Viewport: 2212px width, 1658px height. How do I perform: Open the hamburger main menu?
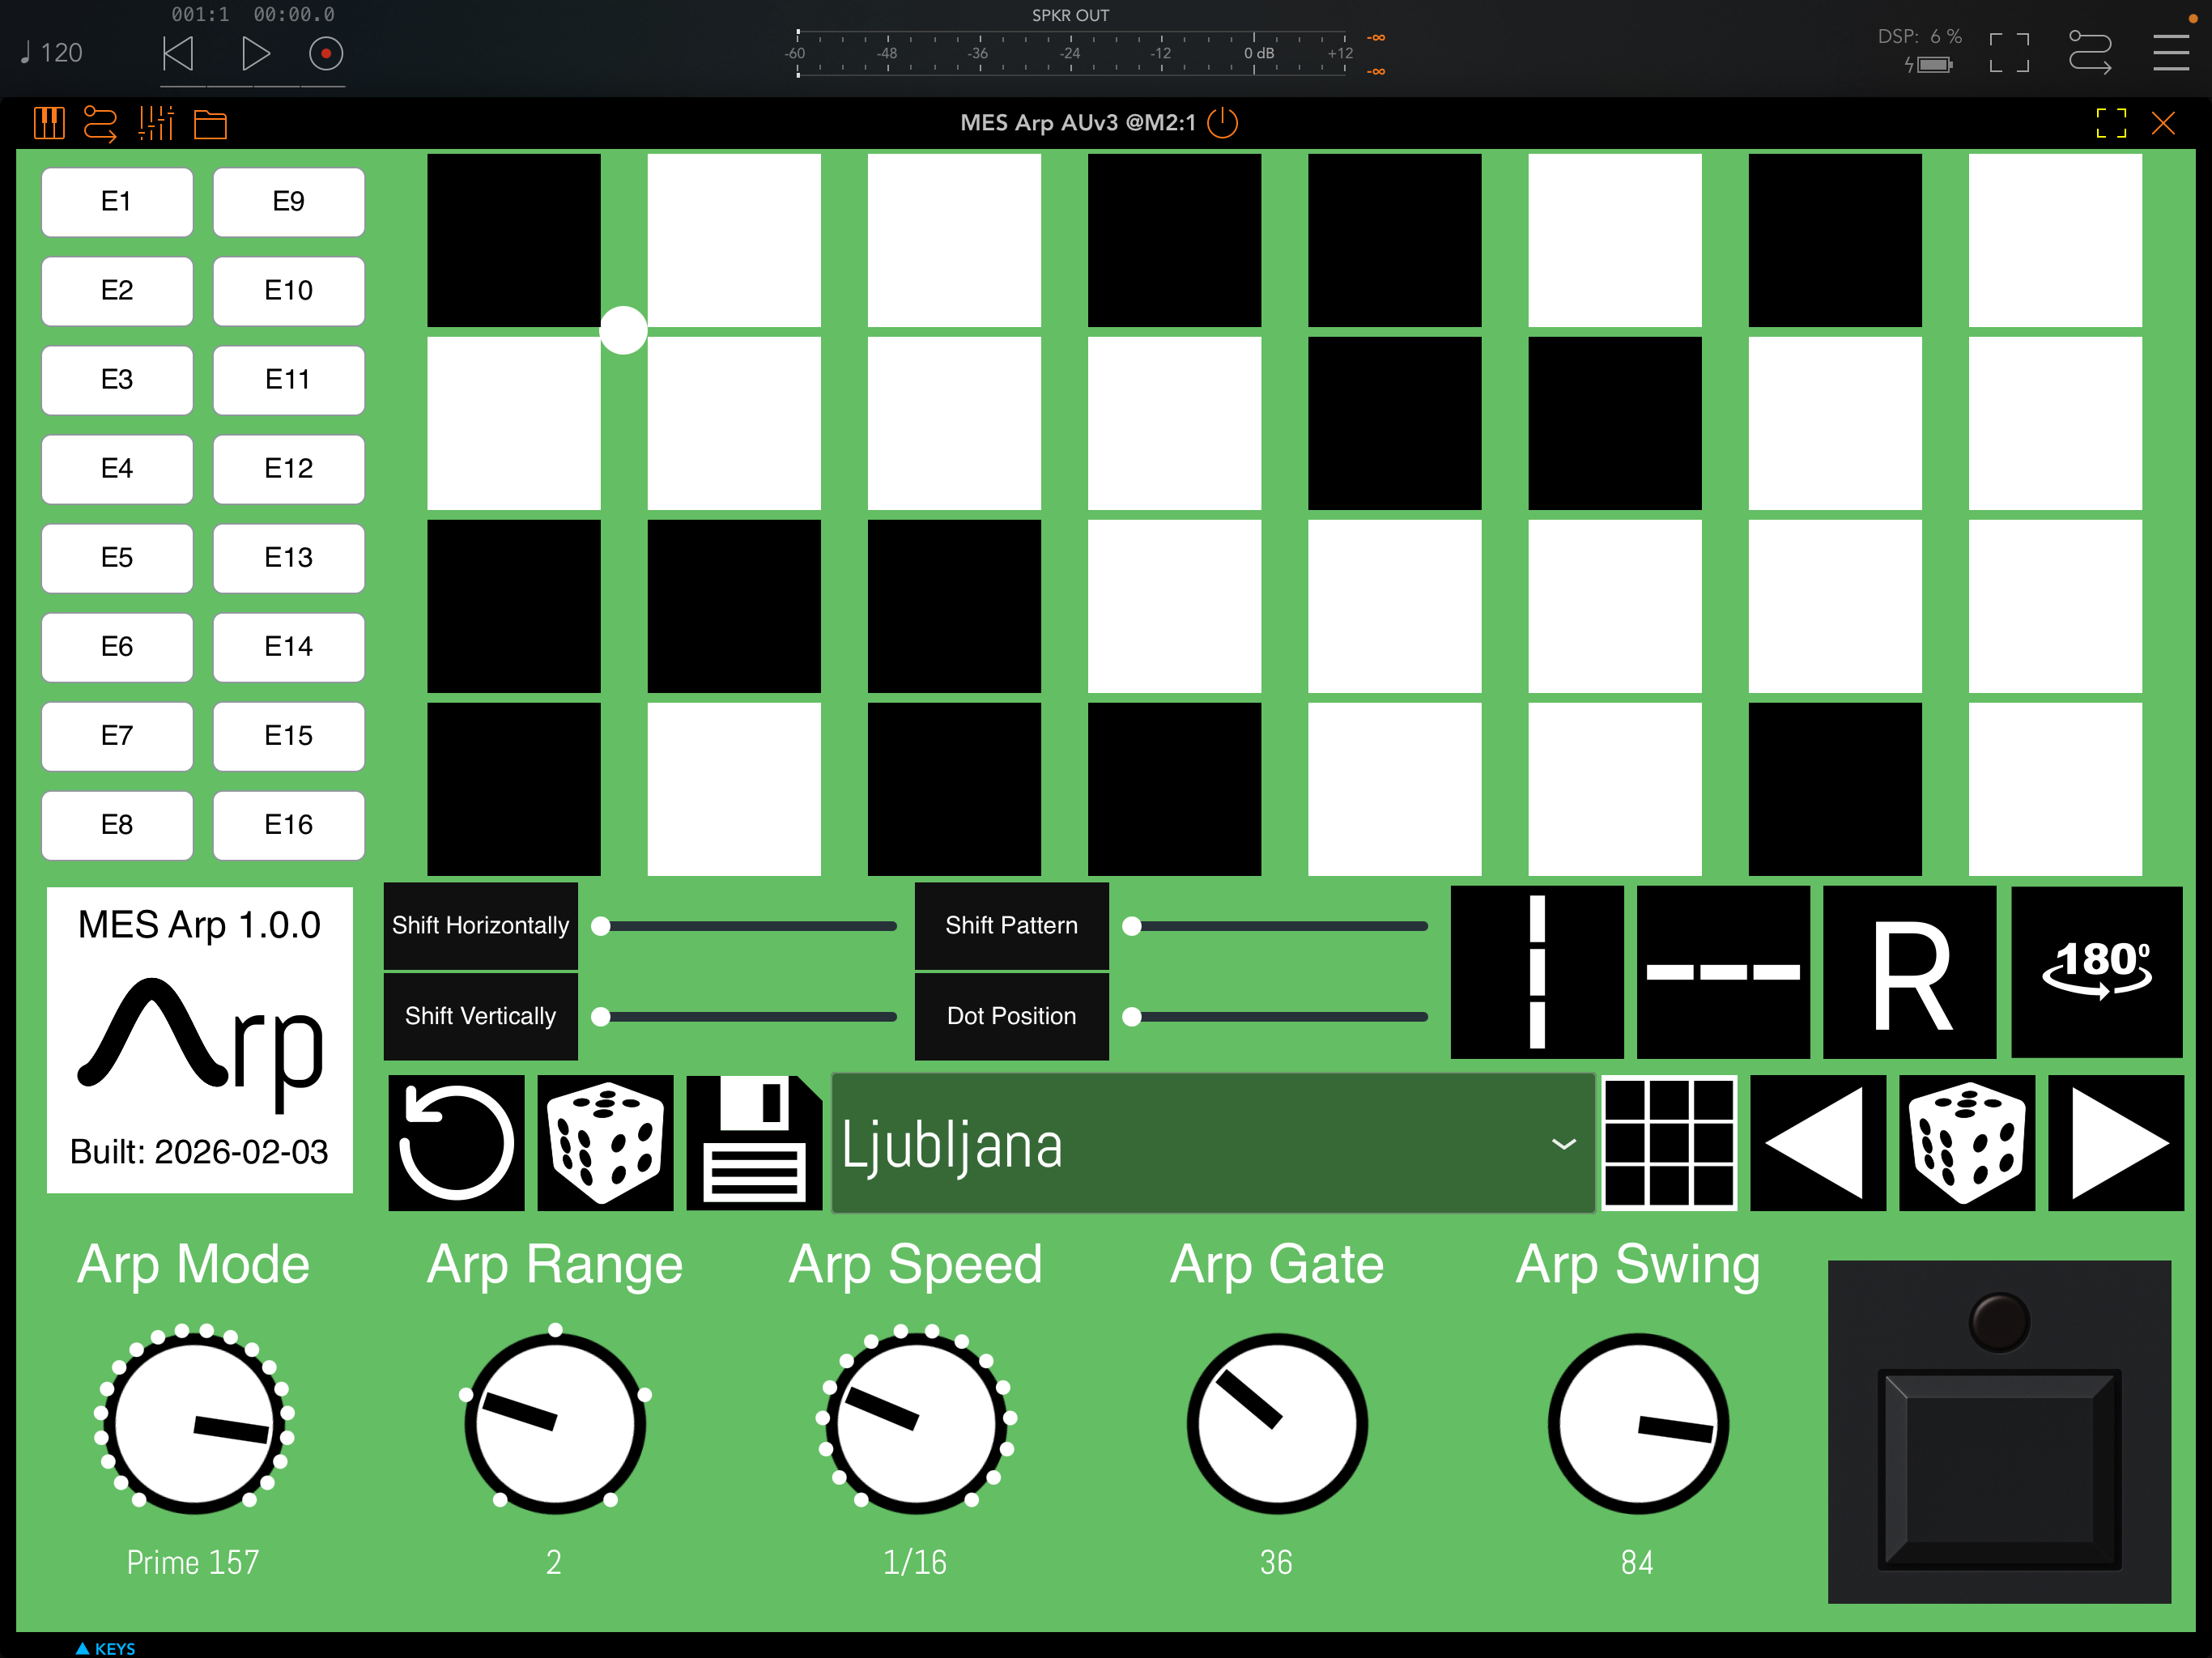coord(2171,53)
